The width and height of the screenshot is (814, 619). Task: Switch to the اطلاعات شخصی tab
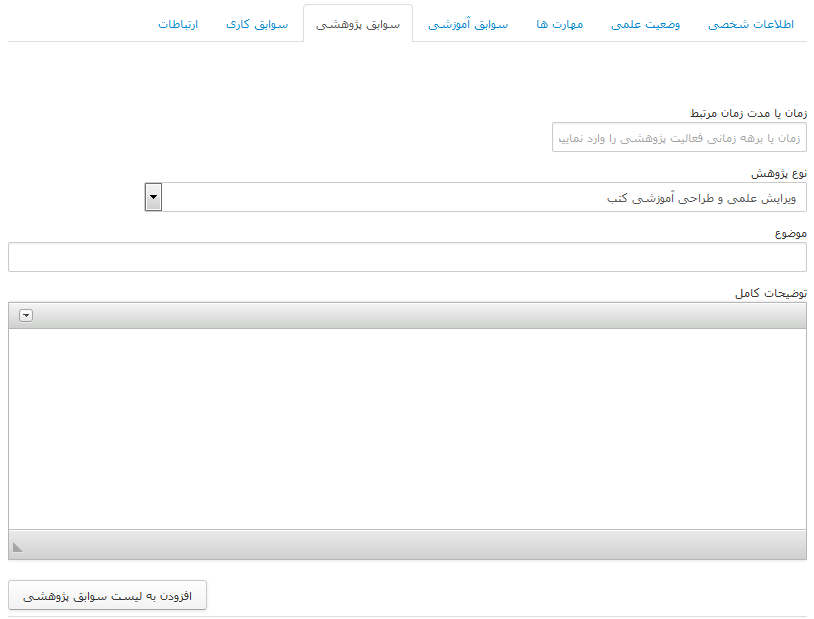750,24
